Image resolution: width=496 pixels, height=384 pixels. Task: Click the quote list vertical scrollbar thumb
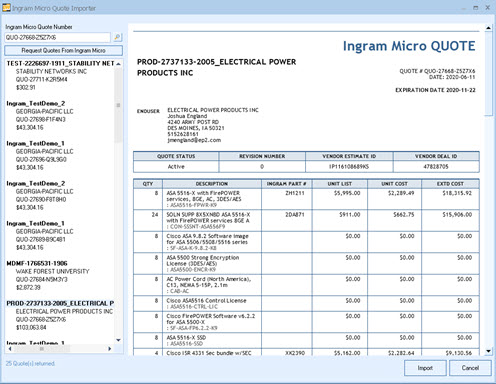coord(118,105)
